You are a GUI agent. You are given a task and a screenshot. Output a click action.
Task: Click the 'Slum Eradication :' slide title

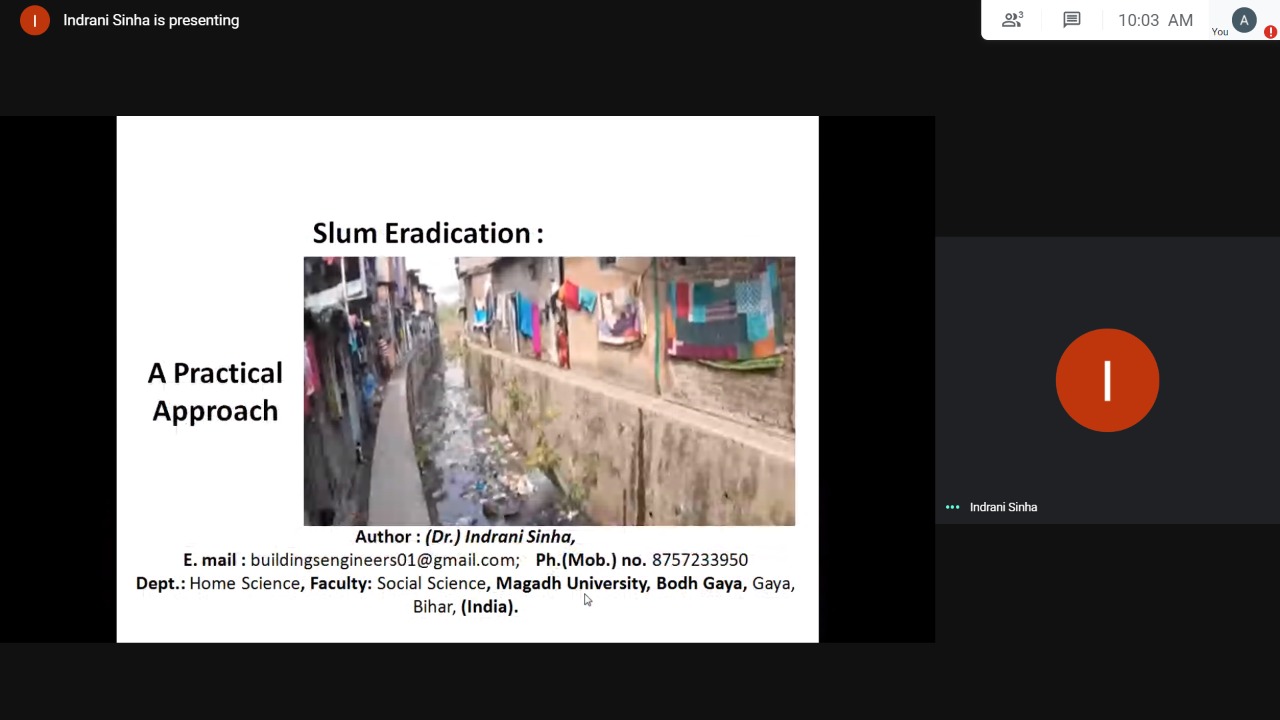(x=428, y=233)
